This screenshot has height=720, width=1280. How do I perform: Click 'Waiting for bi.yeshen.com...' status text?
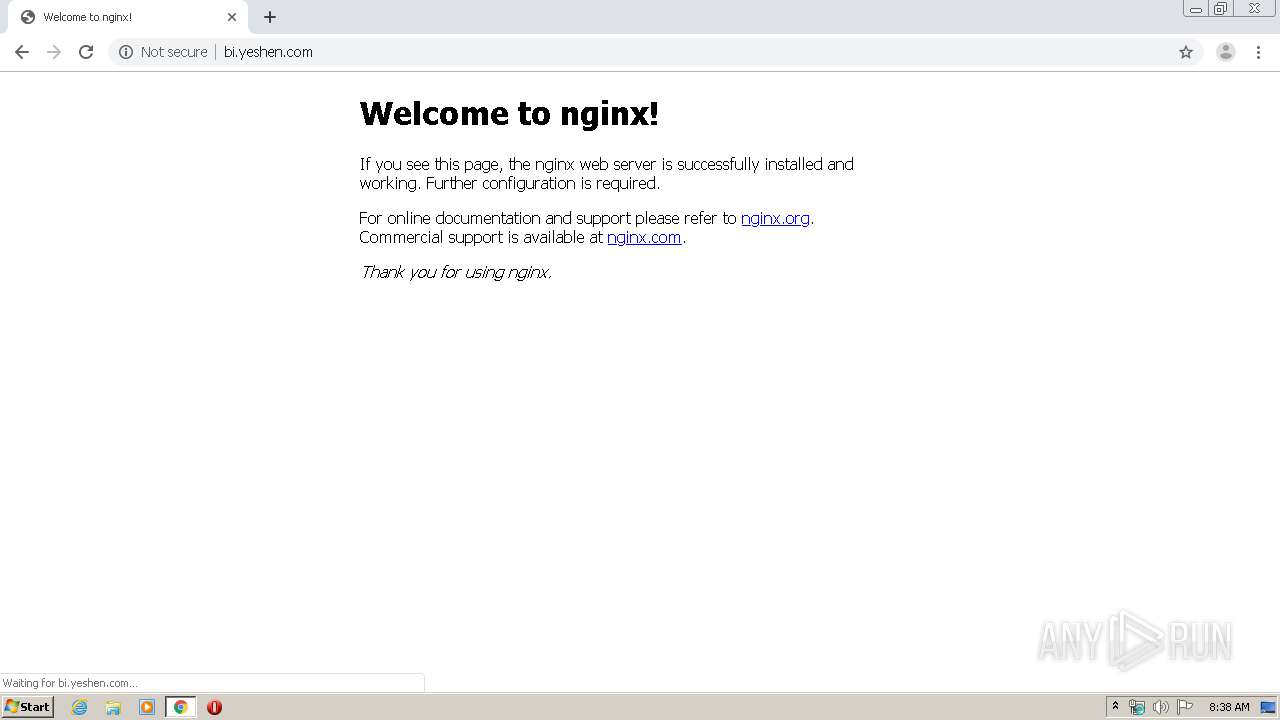[x=70, y=683]
